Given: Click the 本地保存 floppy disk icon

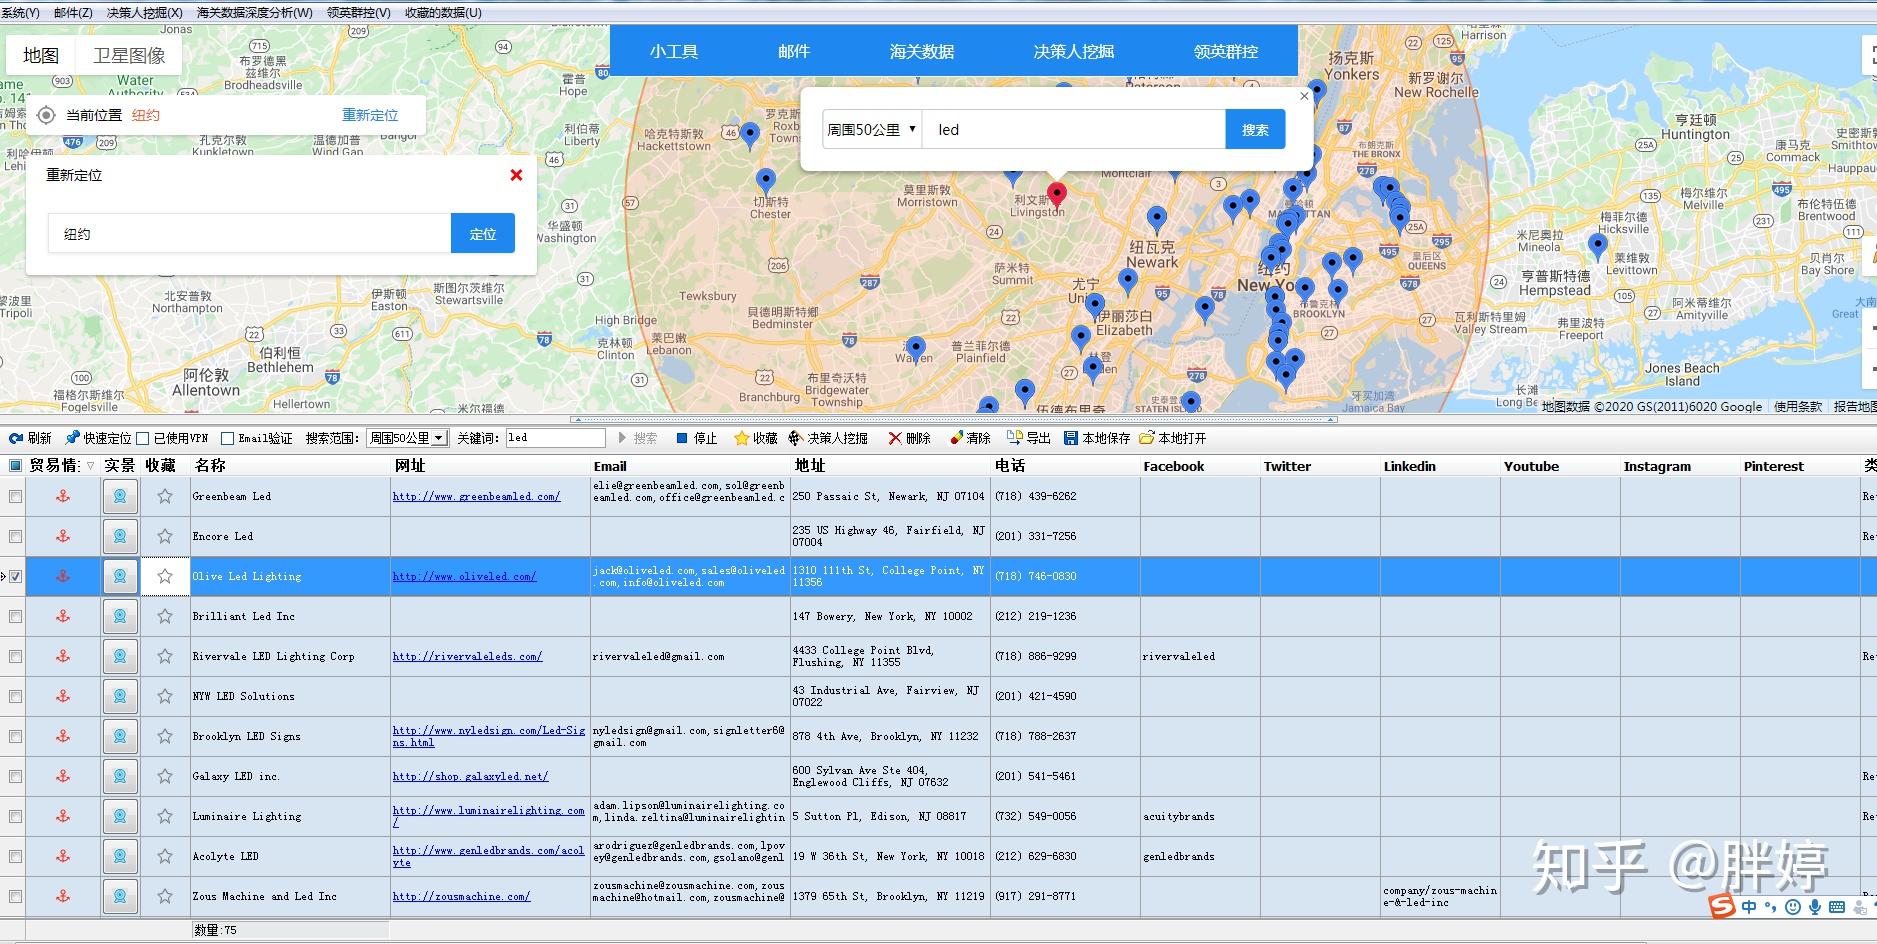Looking at the screenshot, I should pos(1071,438).
